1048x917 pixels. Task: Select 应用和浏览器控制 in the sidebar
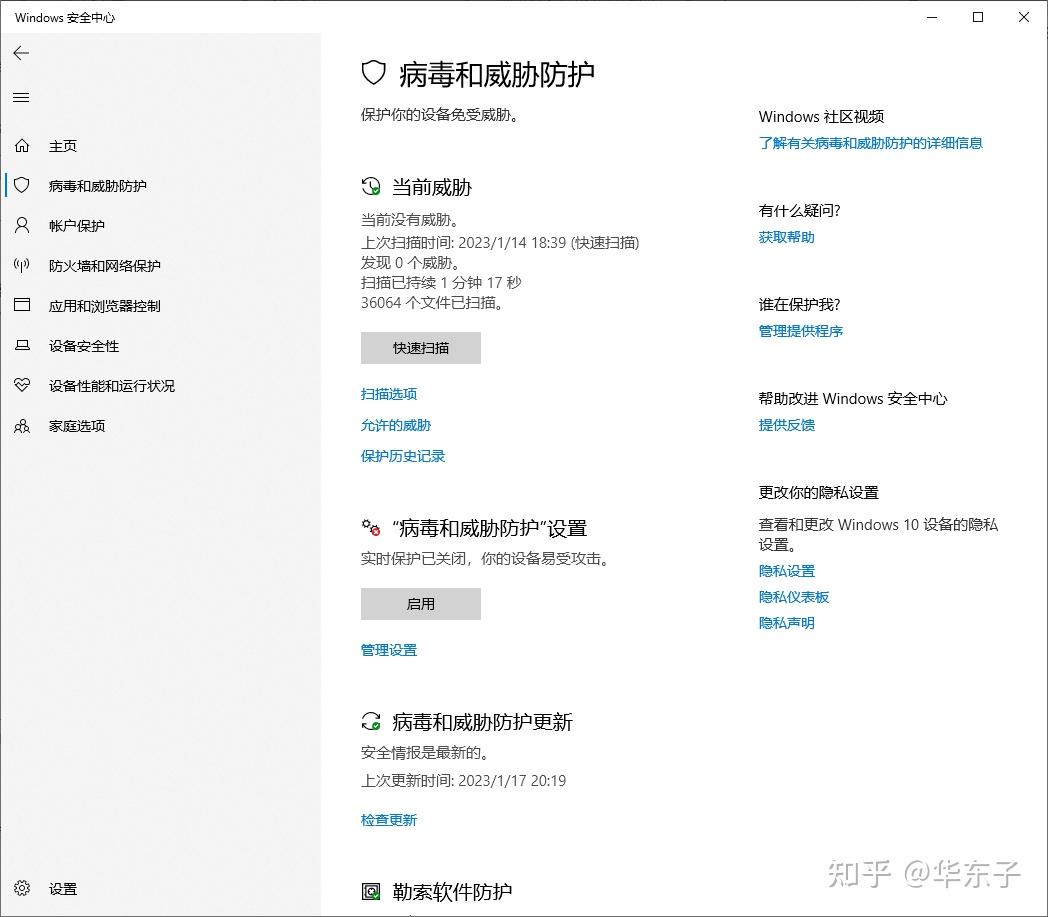click(160, 305)
